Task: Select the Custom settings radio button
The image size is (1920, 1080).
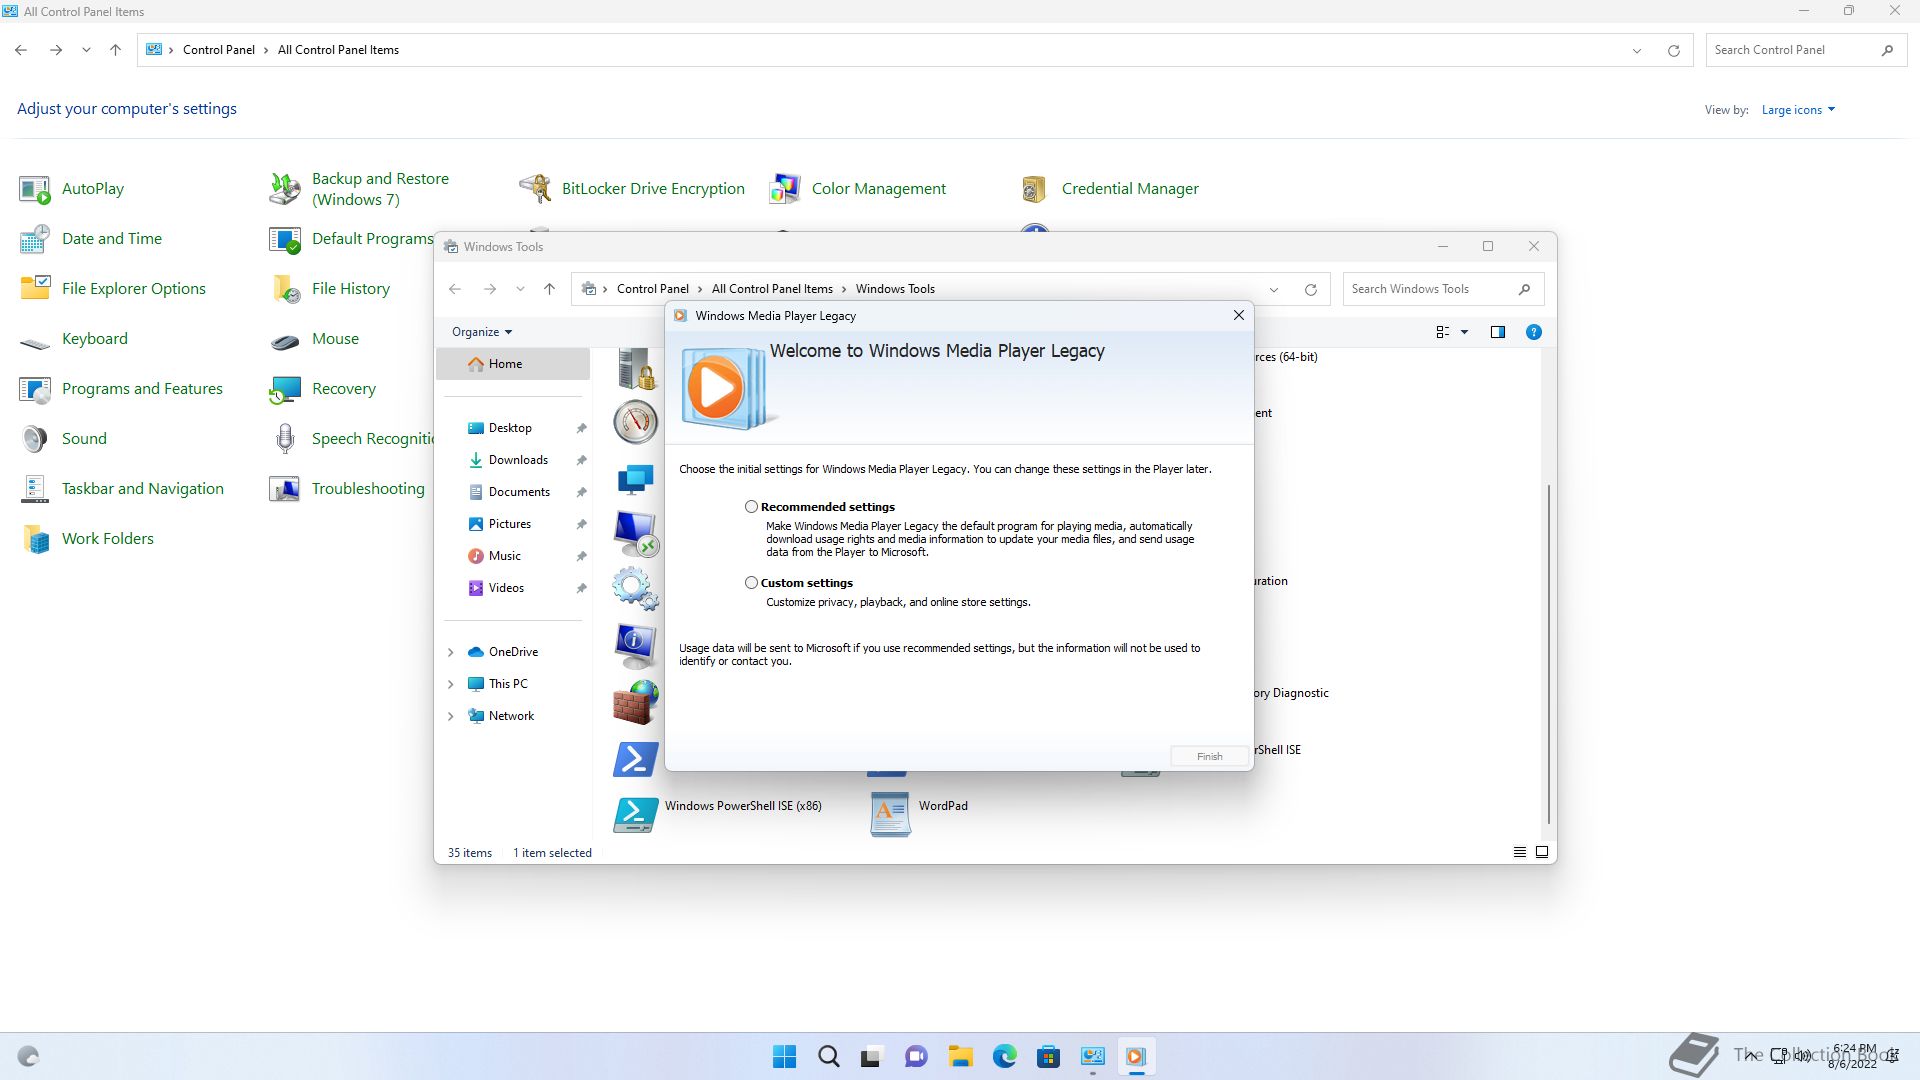Action: 751,583
